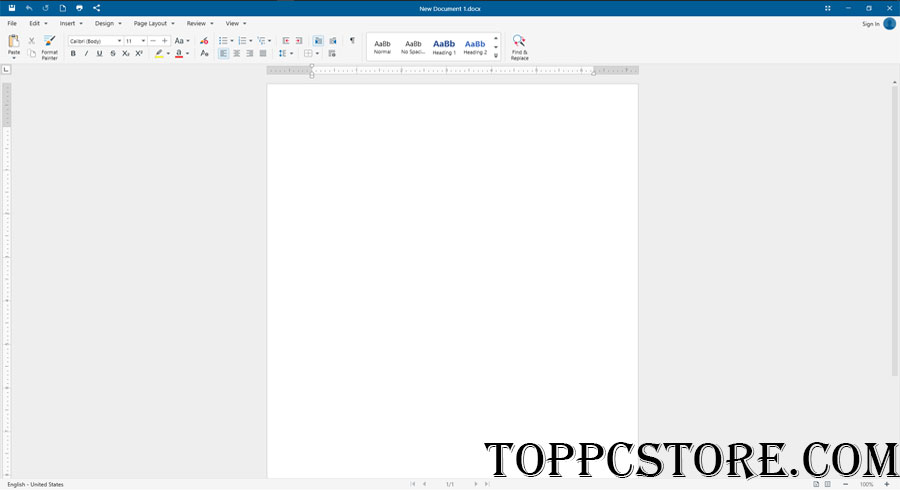900x490 pixels.
Task: Toggle underline formatting
Action: (x=99, y=53)
